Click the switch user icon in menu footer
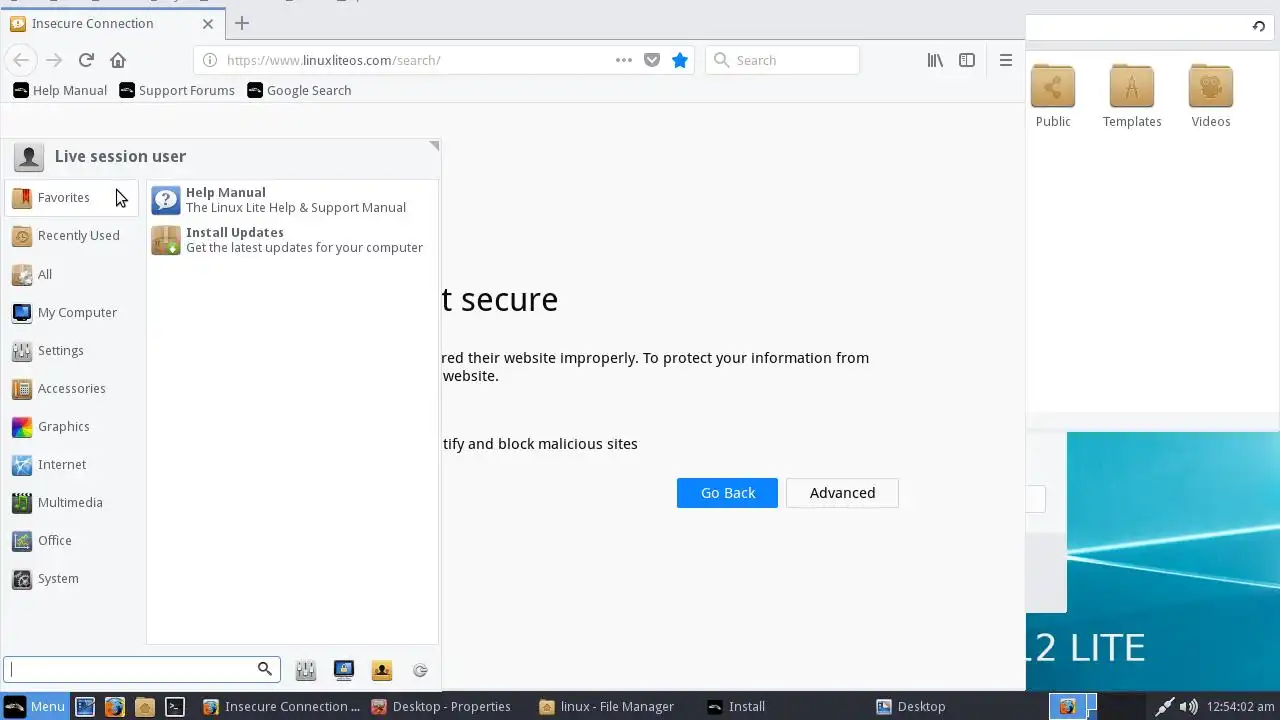The width and height of the screenshot is (1280, 720). point(382,671)
